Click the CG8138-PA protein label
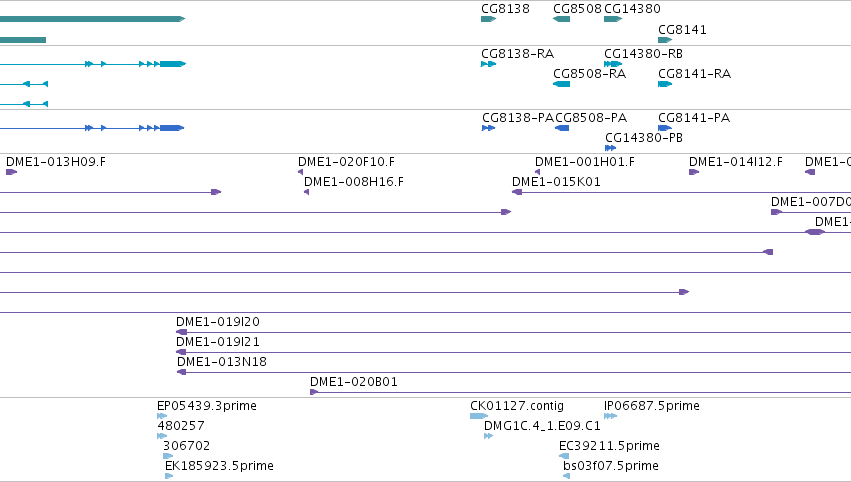 tap(518, 118)
